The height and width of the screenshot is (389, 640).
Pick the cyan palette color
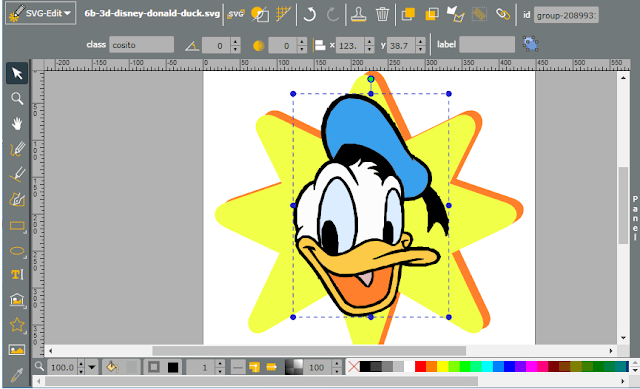click(487, 367)
